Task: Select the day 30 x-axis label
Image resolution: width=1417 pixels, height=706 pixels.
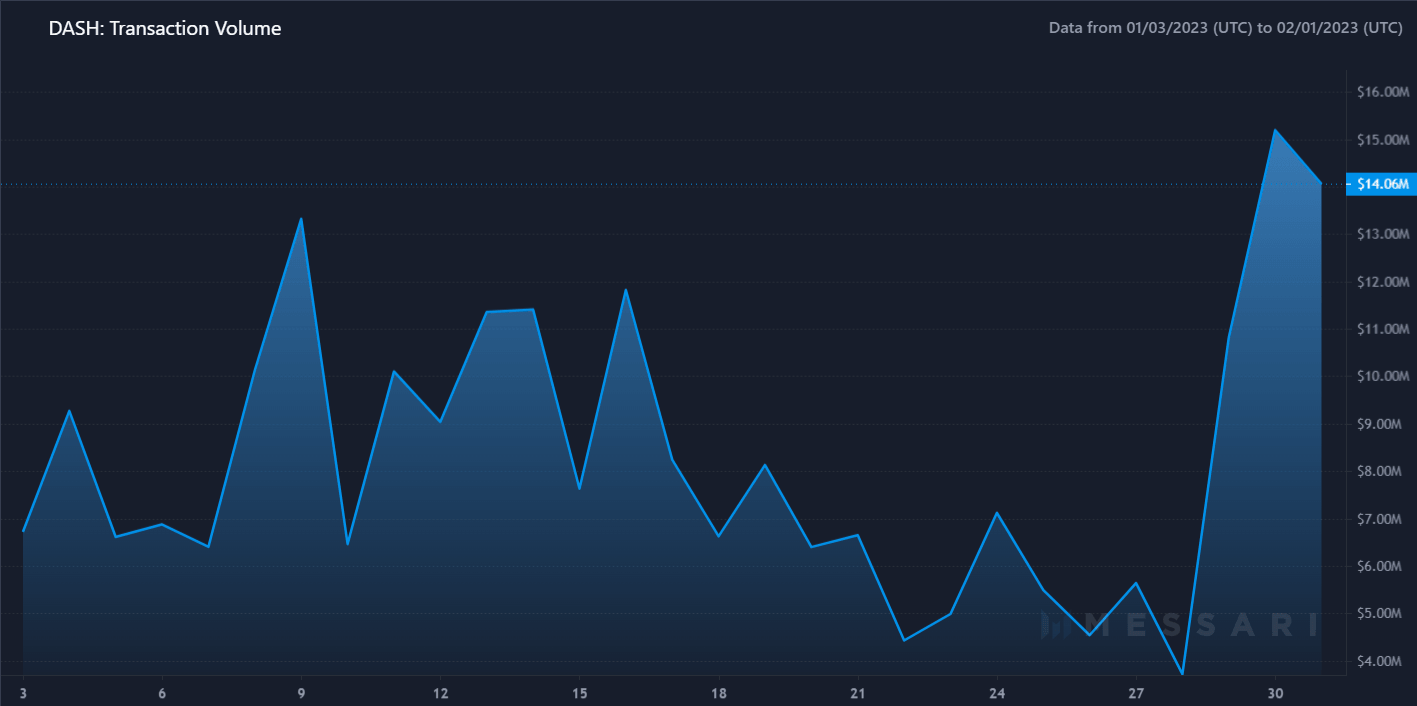Action: (x=1276, y=691)
